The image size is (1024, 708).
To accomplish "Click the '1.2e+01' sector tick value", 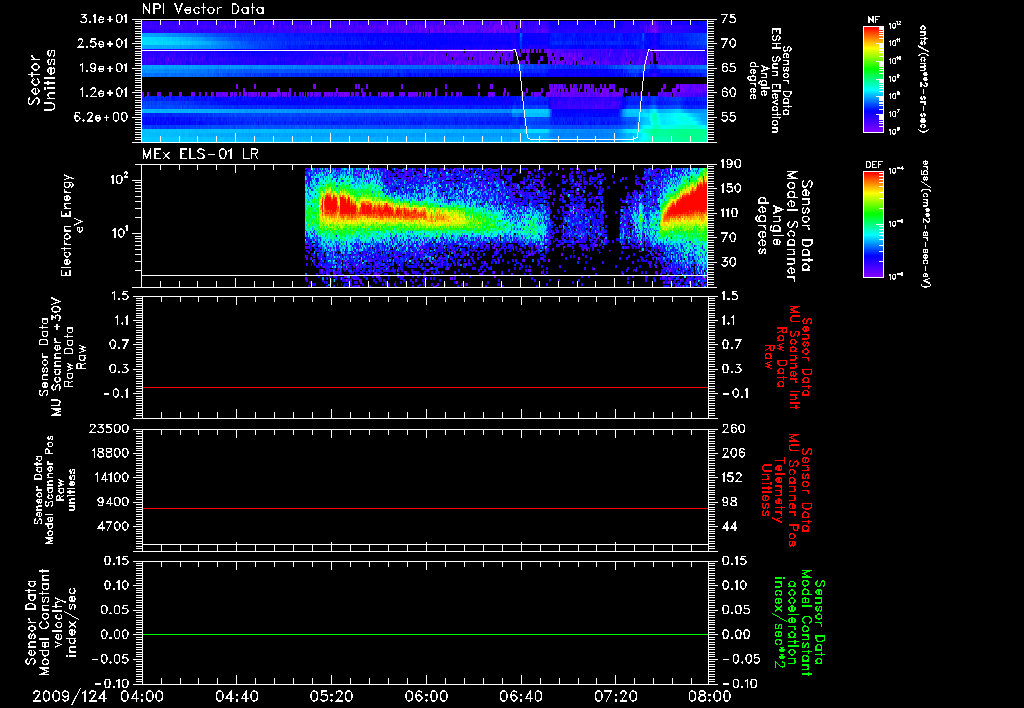I will pyautogui.click(x=104, y=93).
